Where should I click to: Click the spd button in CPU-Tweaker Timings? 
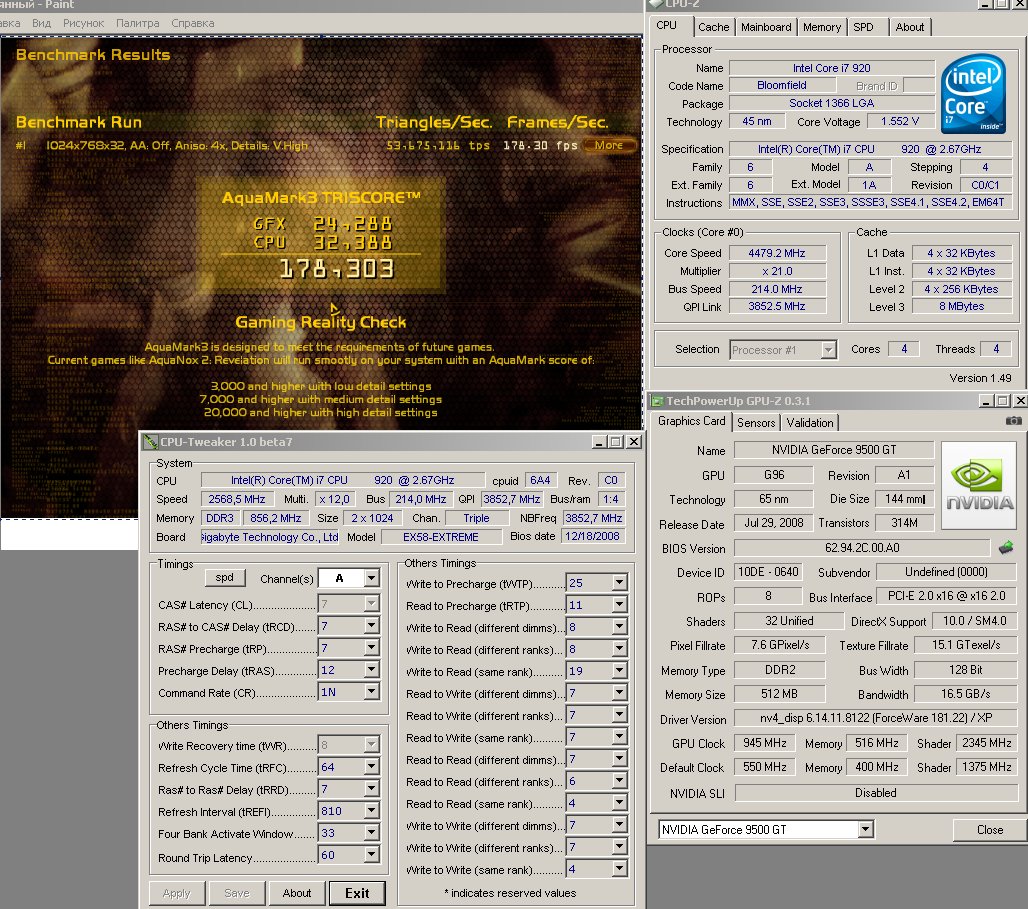(x=224, y=577)
